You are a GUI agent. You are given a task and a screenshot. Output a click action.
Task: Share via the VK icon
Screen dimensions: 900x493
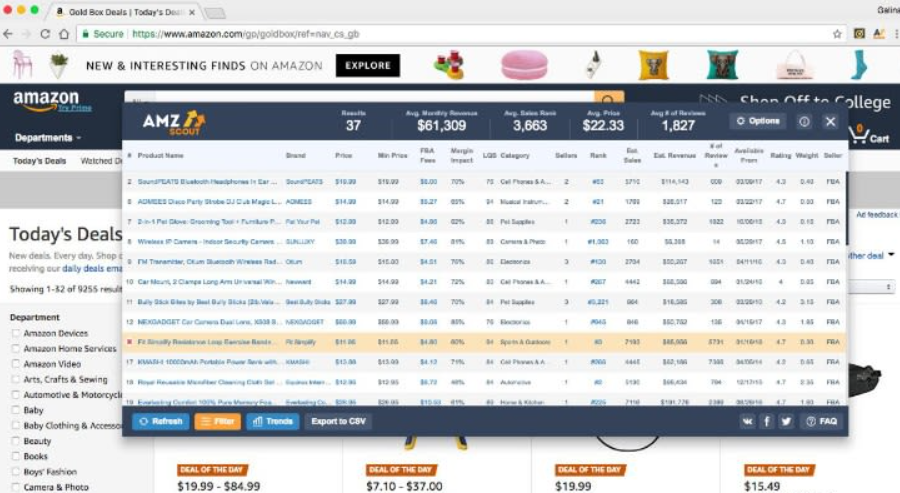click(747, 421)
